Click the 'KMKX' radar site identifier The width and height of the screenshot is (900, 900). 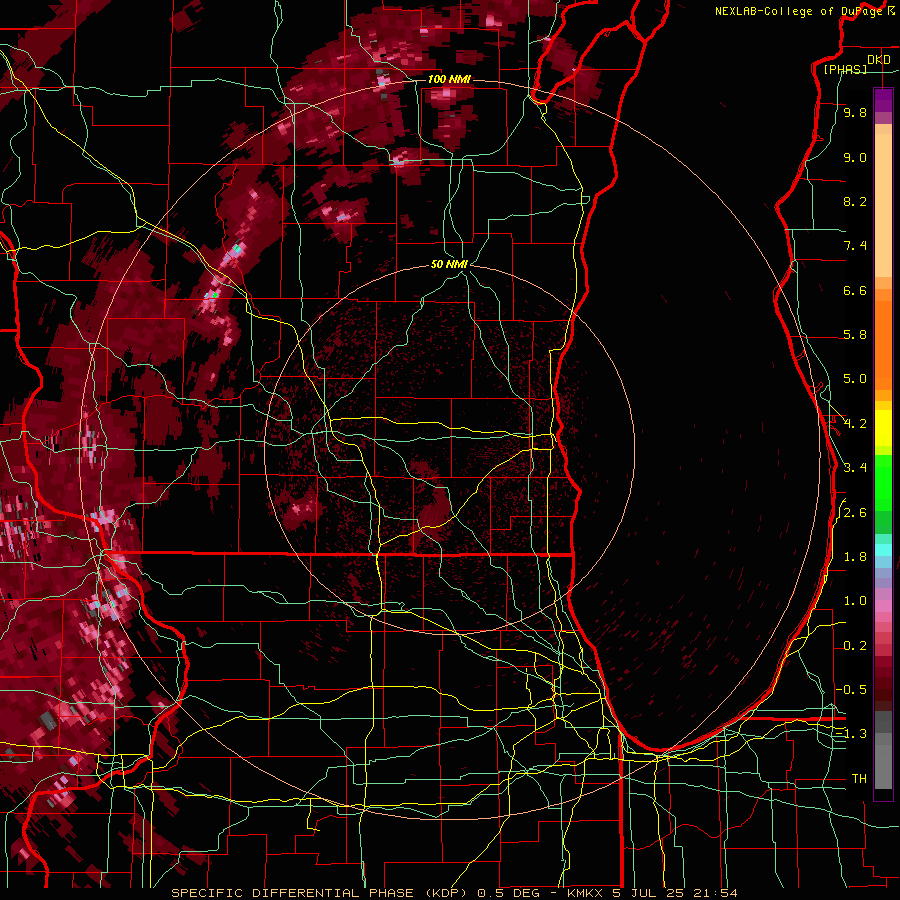pyautogui.click(x=583, y=893)
